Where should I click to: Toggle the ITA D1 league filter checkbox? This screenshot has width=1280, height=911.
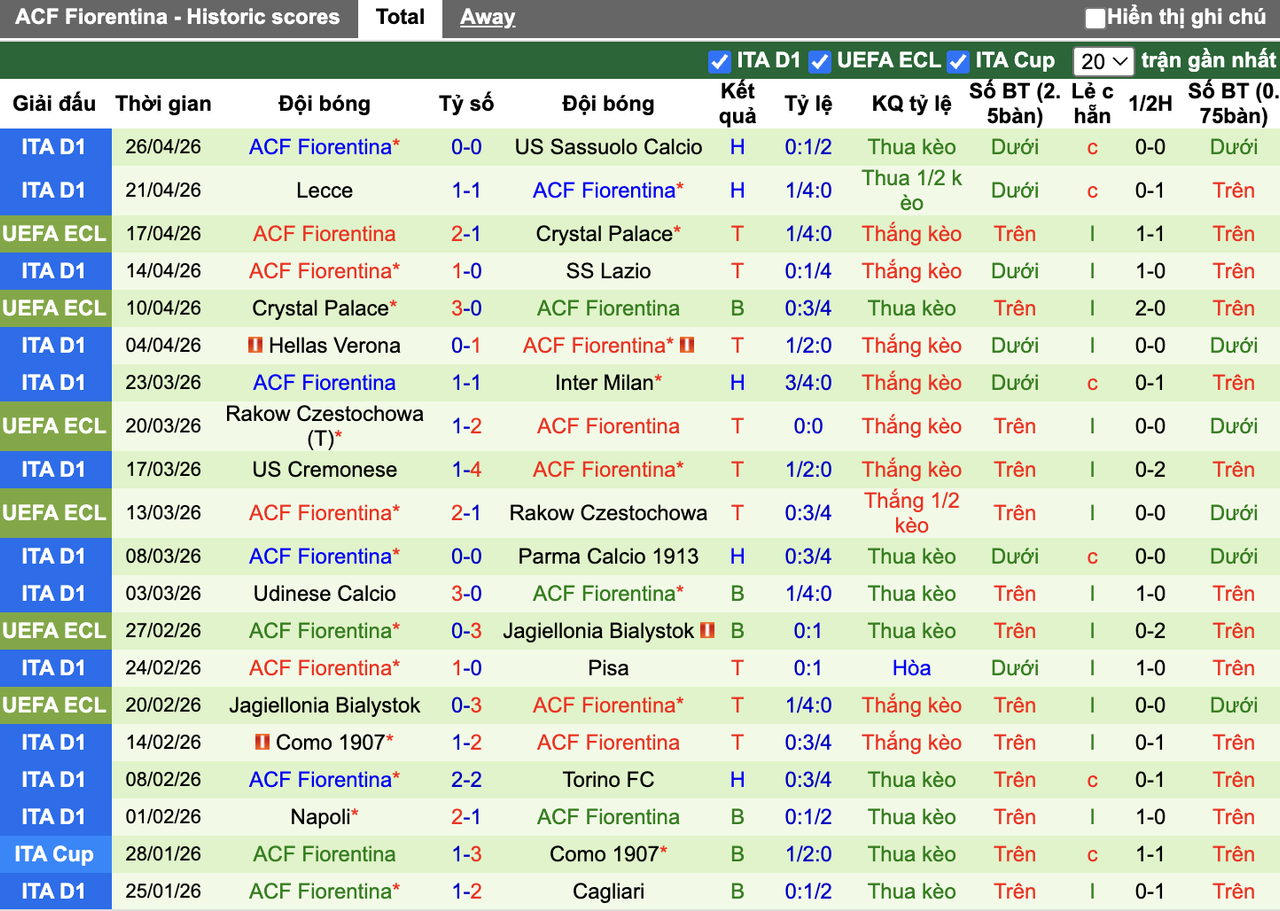[x=719, y=61]
